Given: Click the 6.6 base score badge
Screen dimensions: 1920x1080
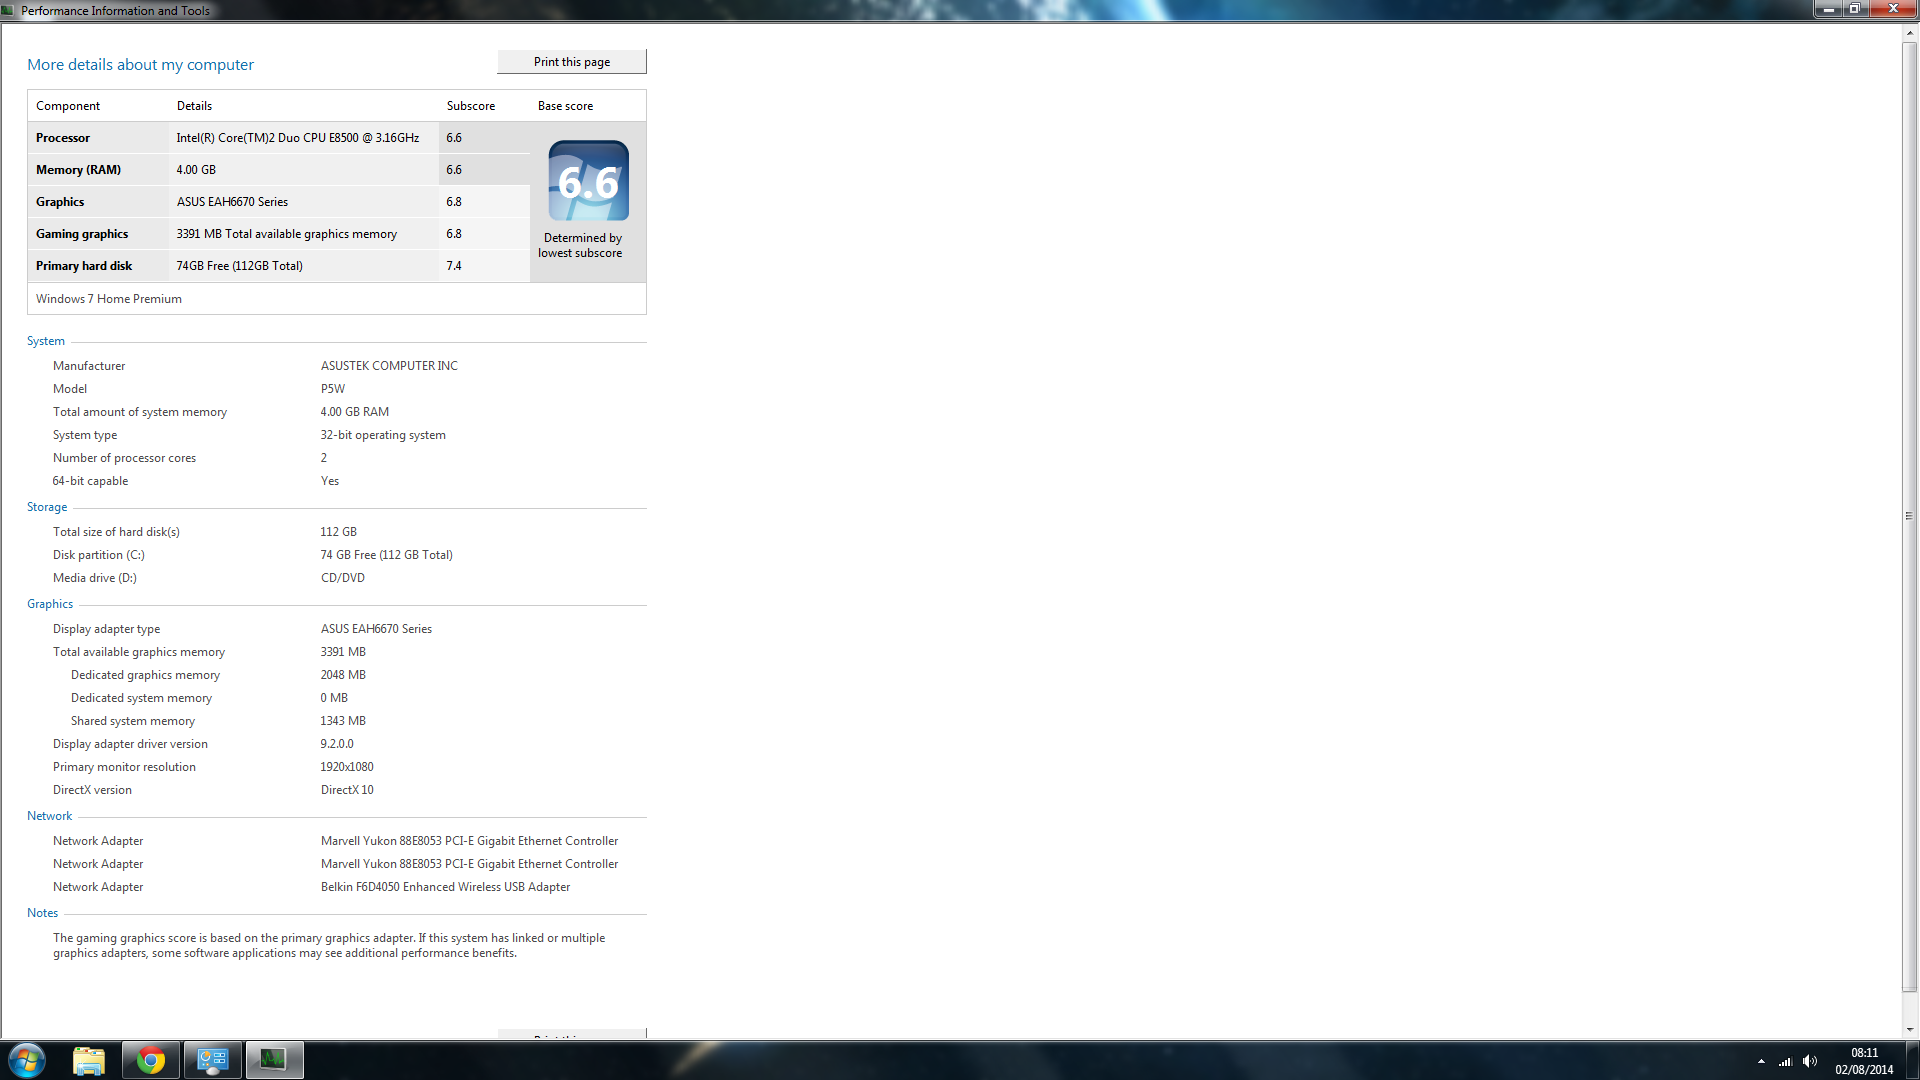Looking at the screenshot, I should 589,181.
